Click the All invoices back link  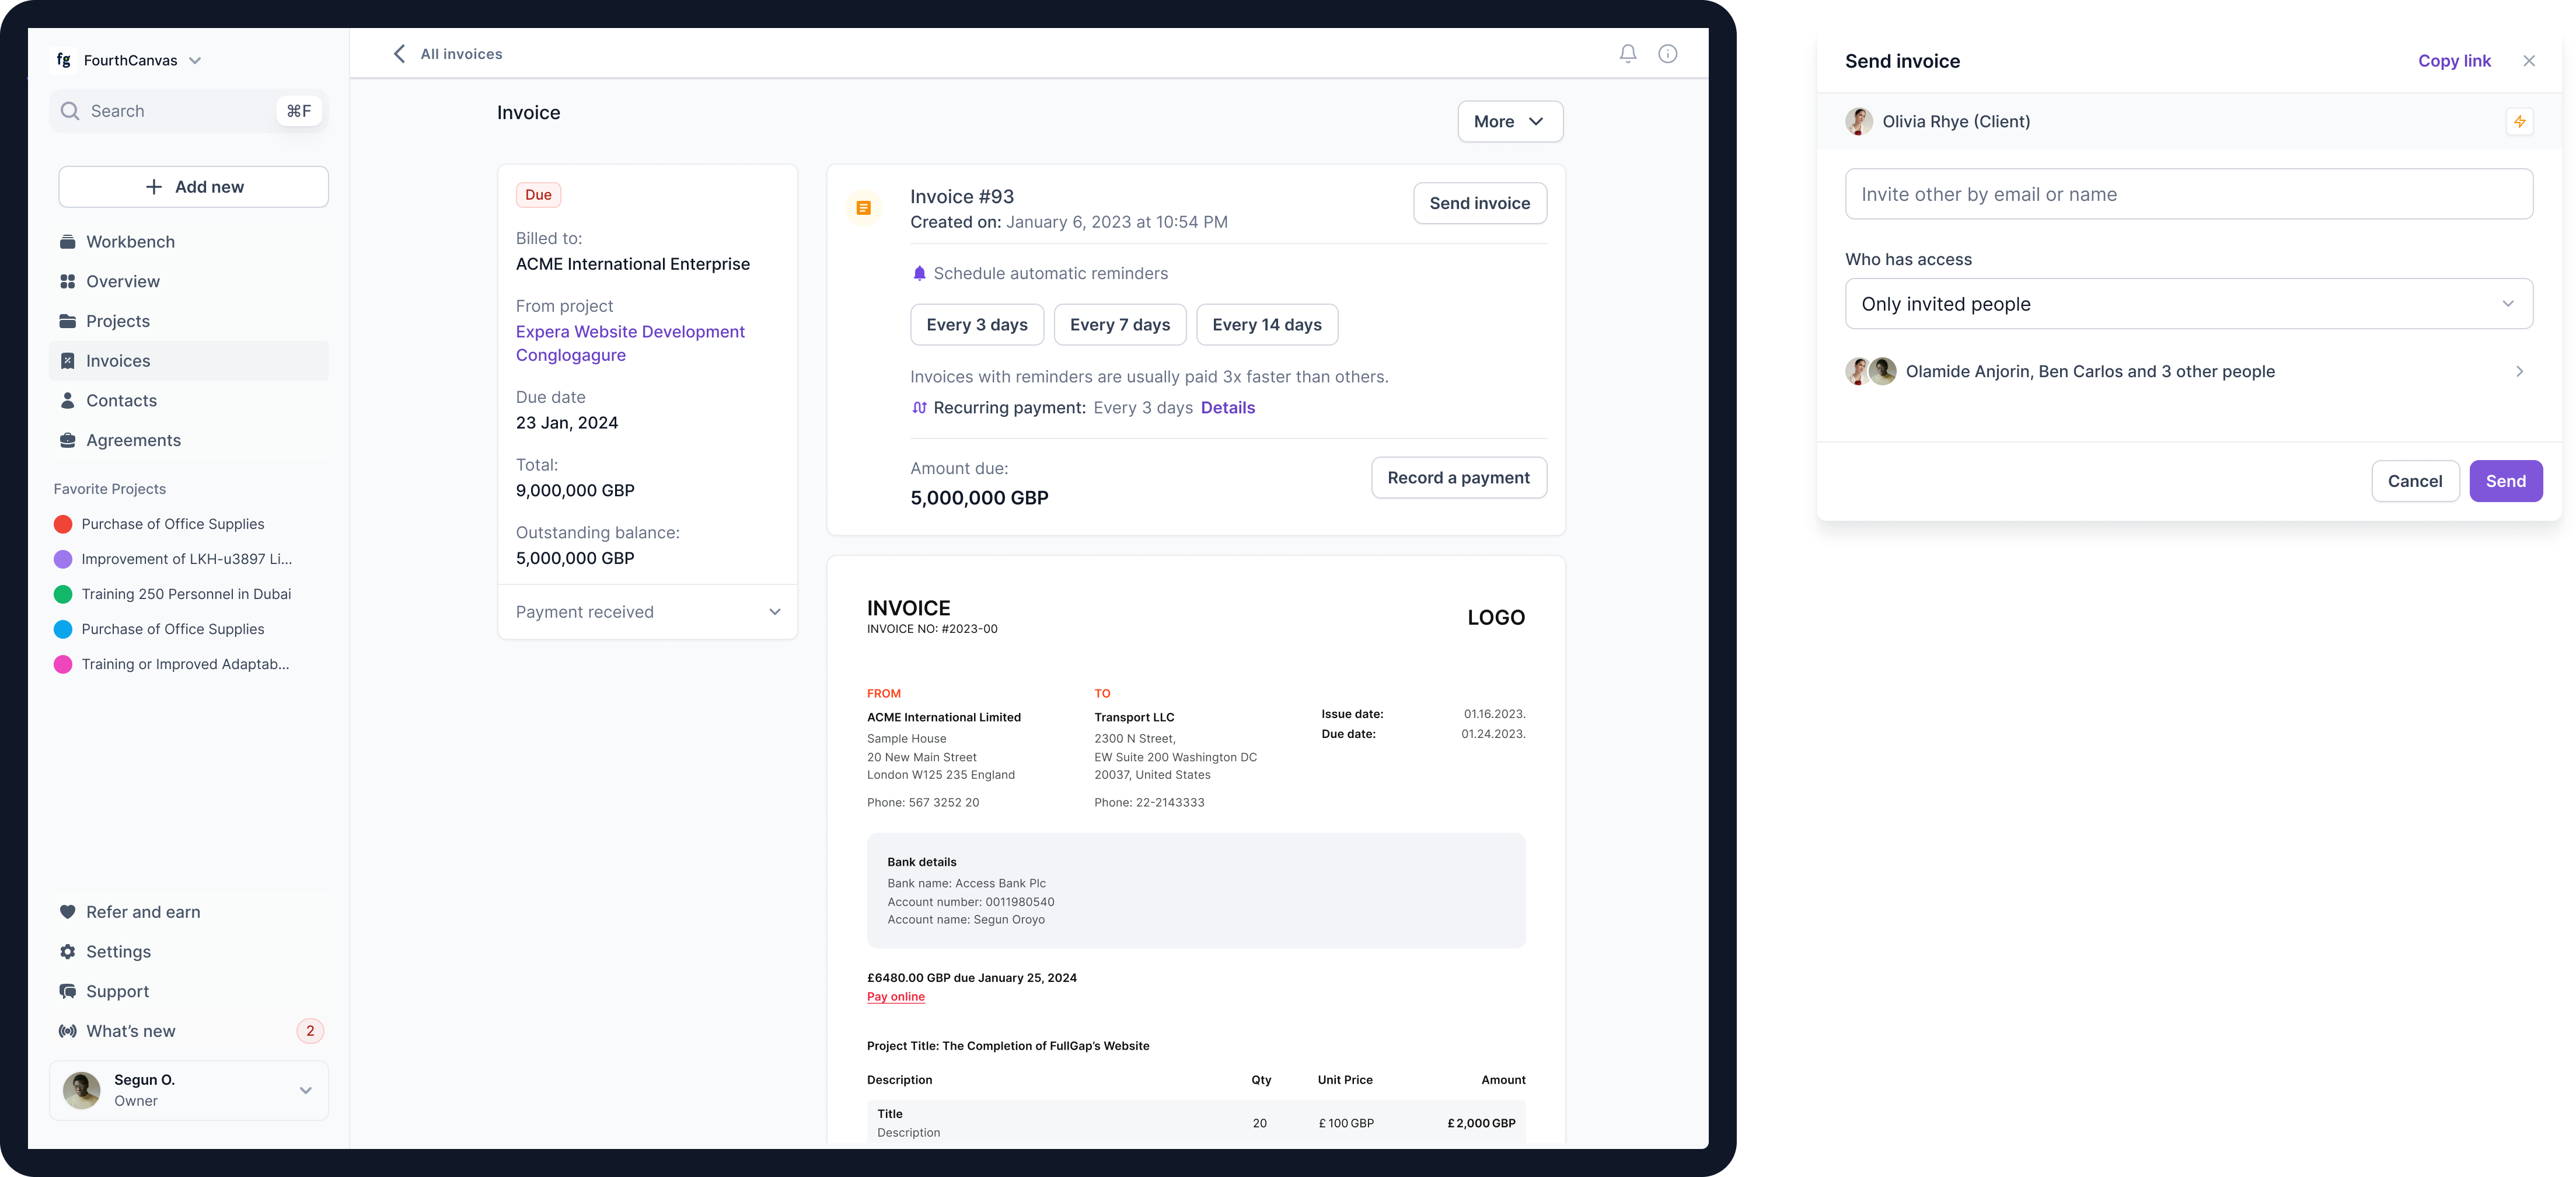click(x=461, y=54)
